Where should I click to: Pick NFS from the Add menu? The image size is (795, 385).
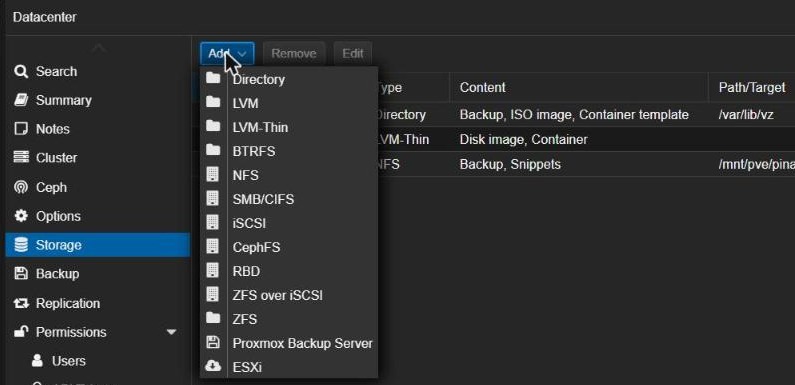[289, 175]
